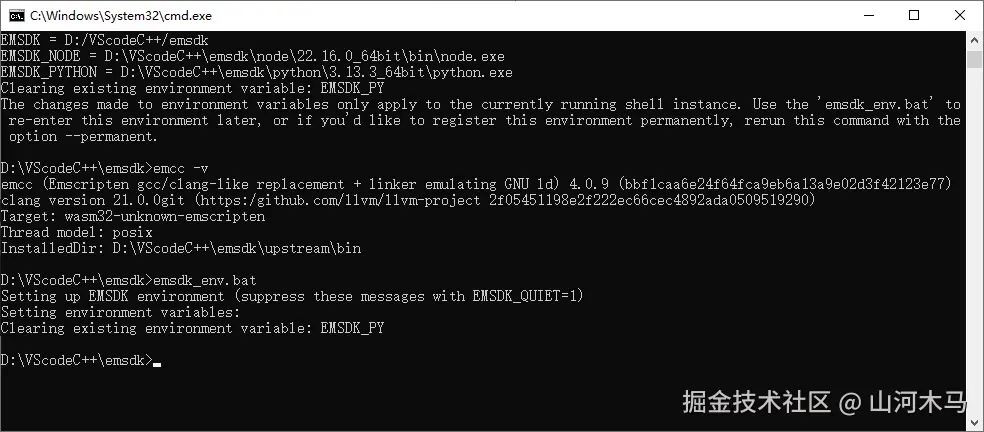Click the C:\Windows\System32\cmd.exe title text
Screen dimensions: 984x432
[x=121, y=15]
